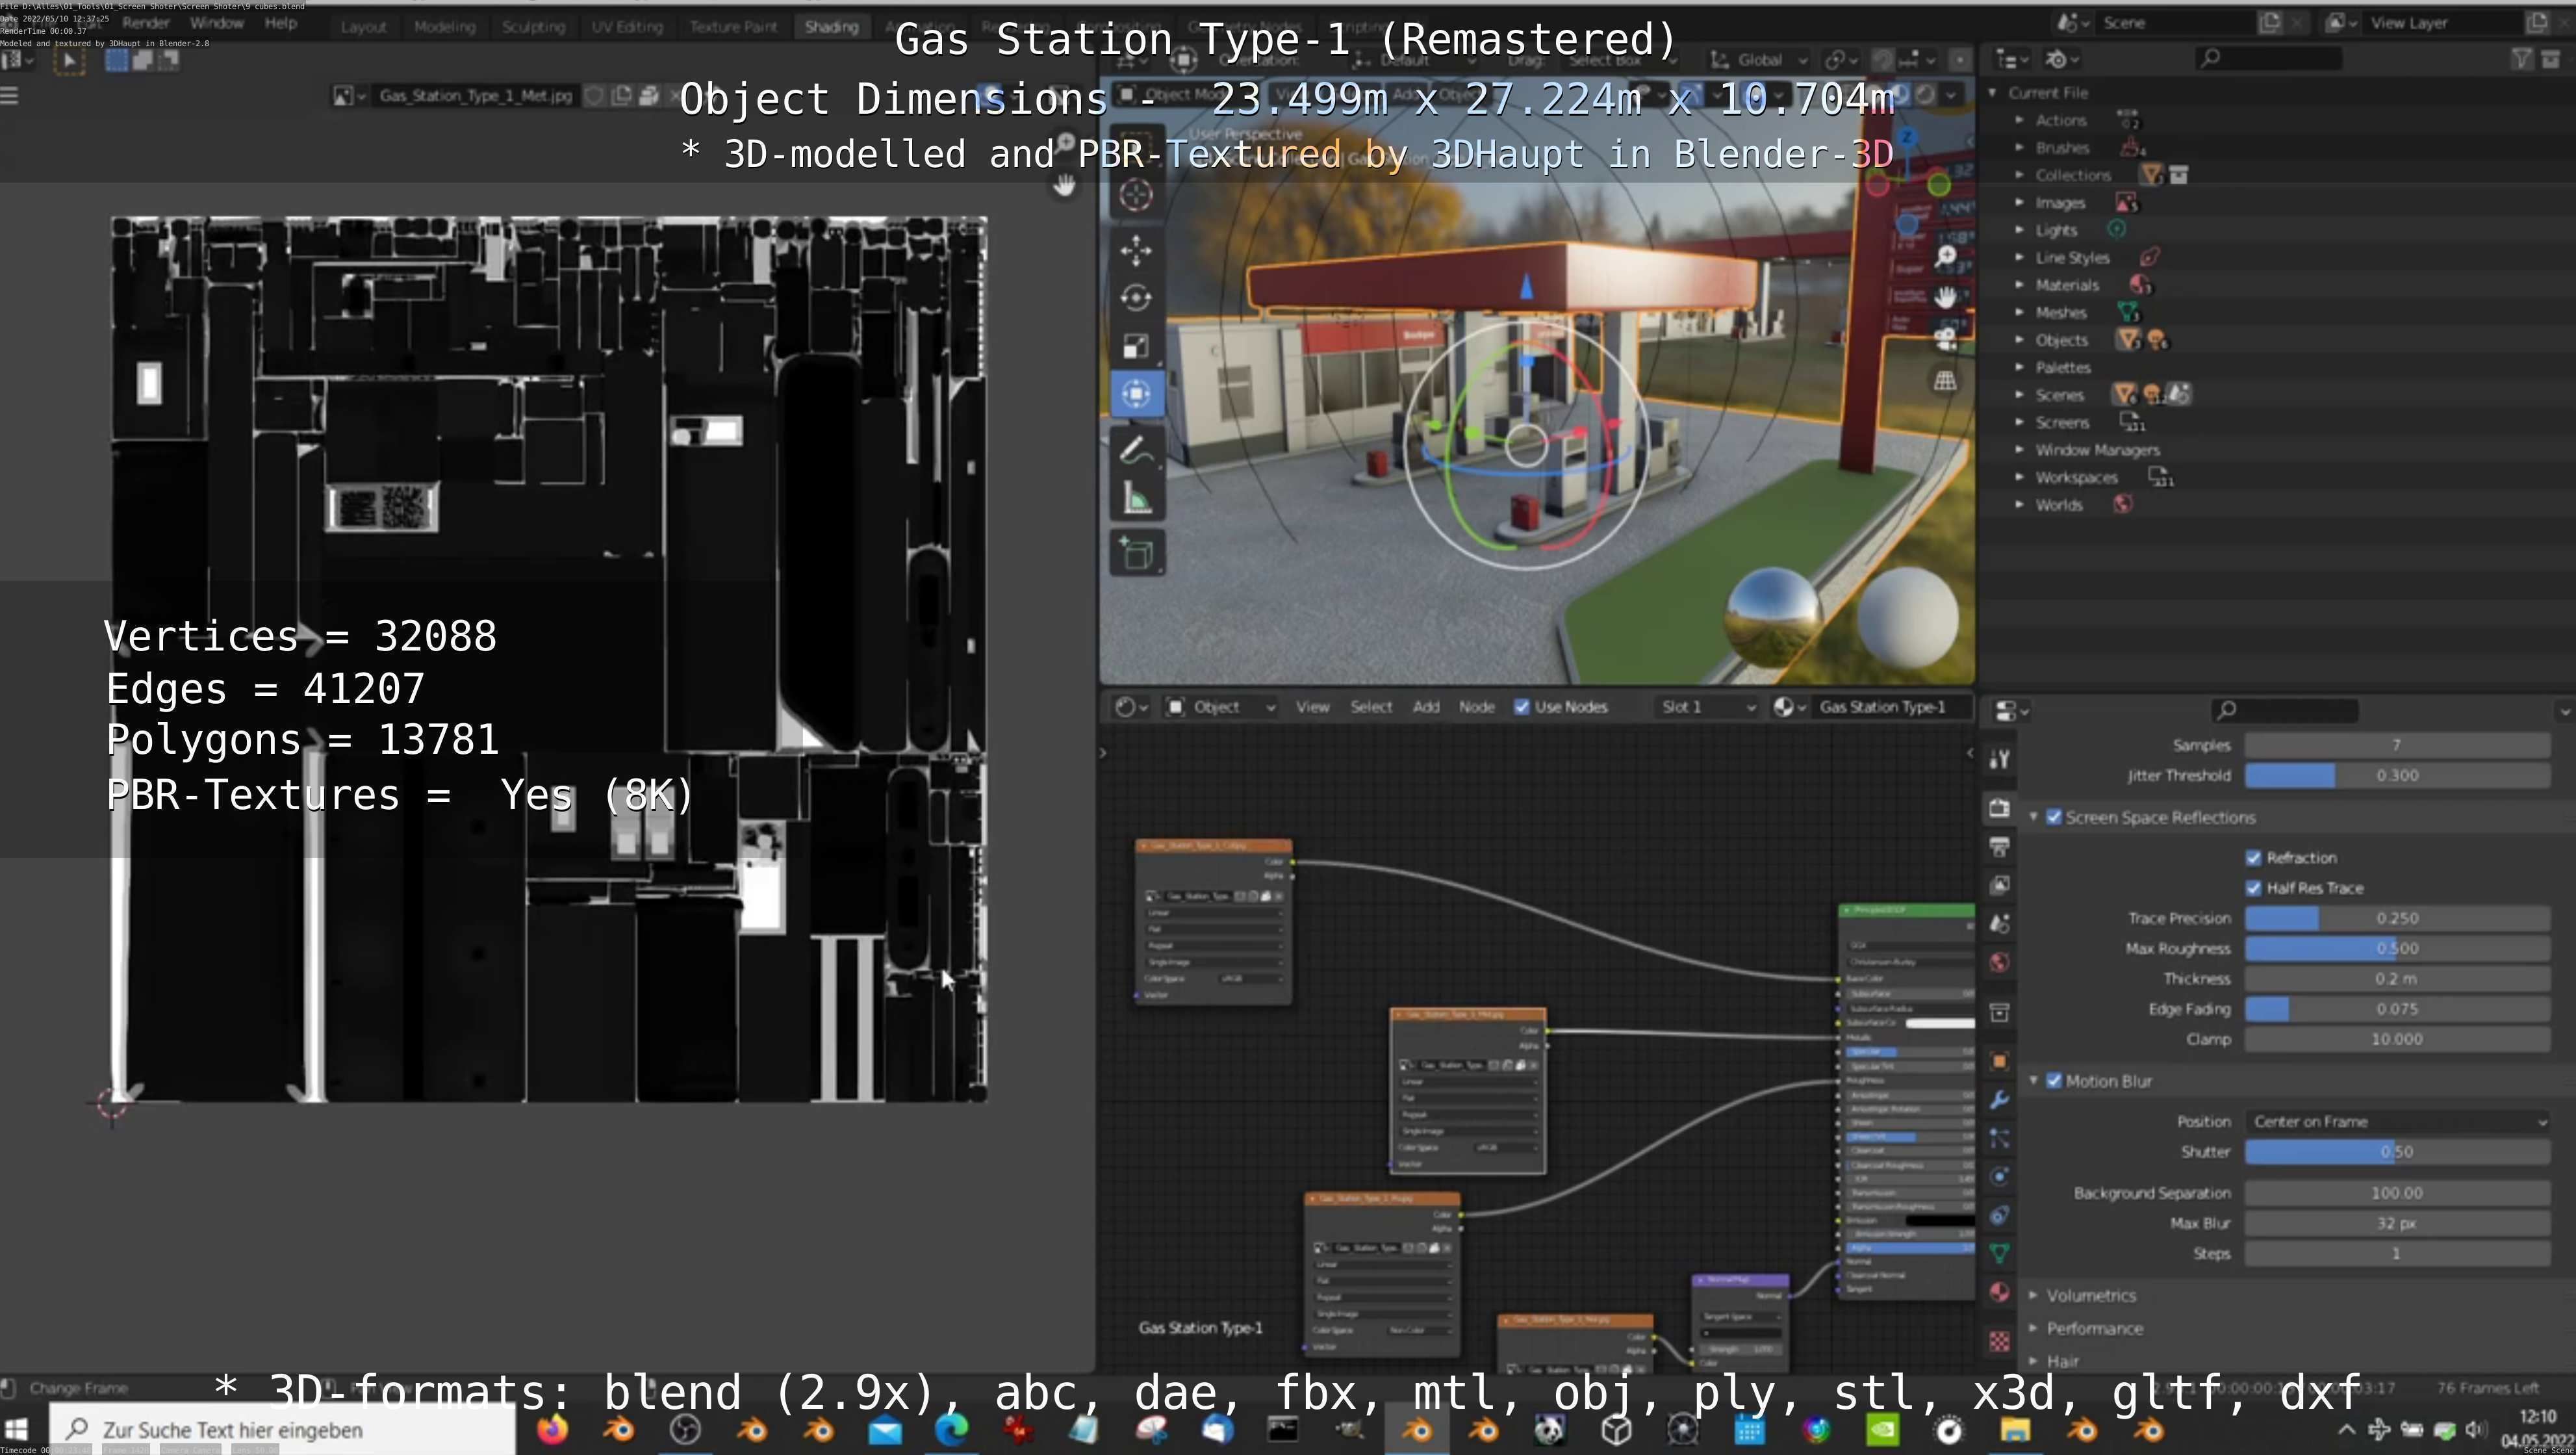Toggle the Half Res Trace checkbox

click(2253, 888)
